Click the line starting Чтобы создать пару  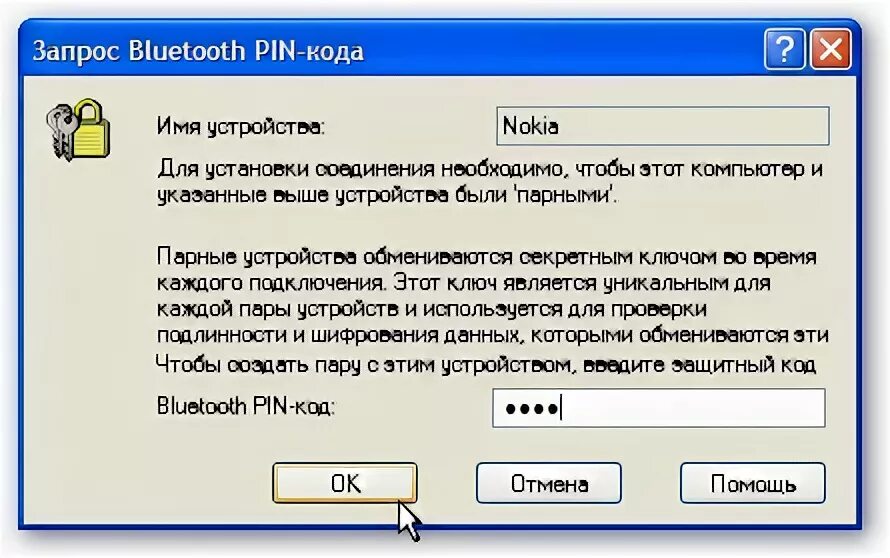[486, 364]
